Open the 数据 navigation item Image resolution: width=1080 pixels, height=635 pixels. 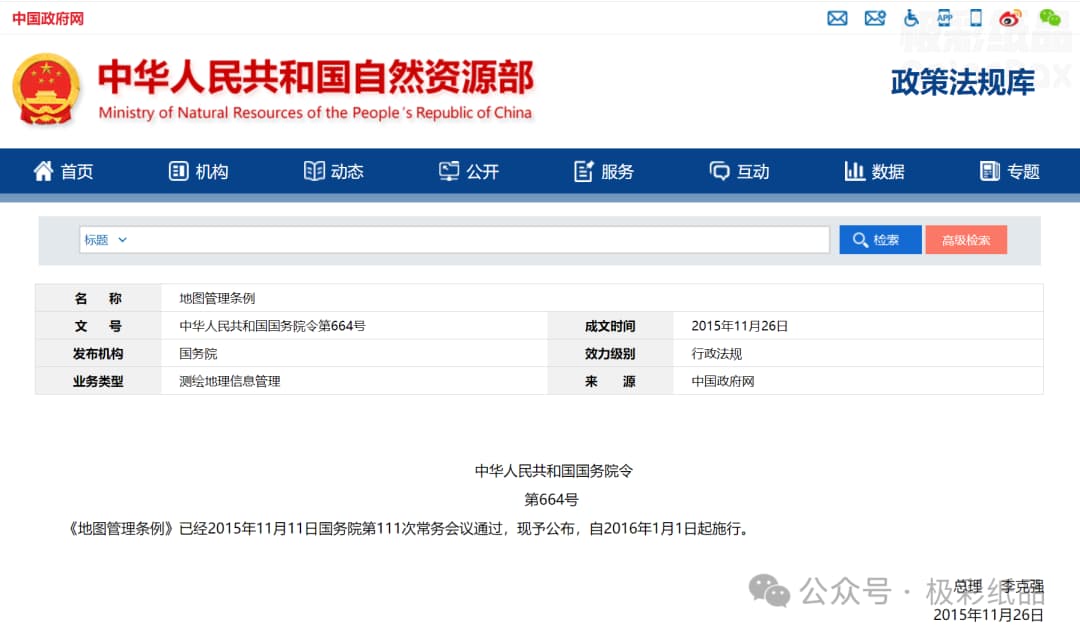point(875,171)
